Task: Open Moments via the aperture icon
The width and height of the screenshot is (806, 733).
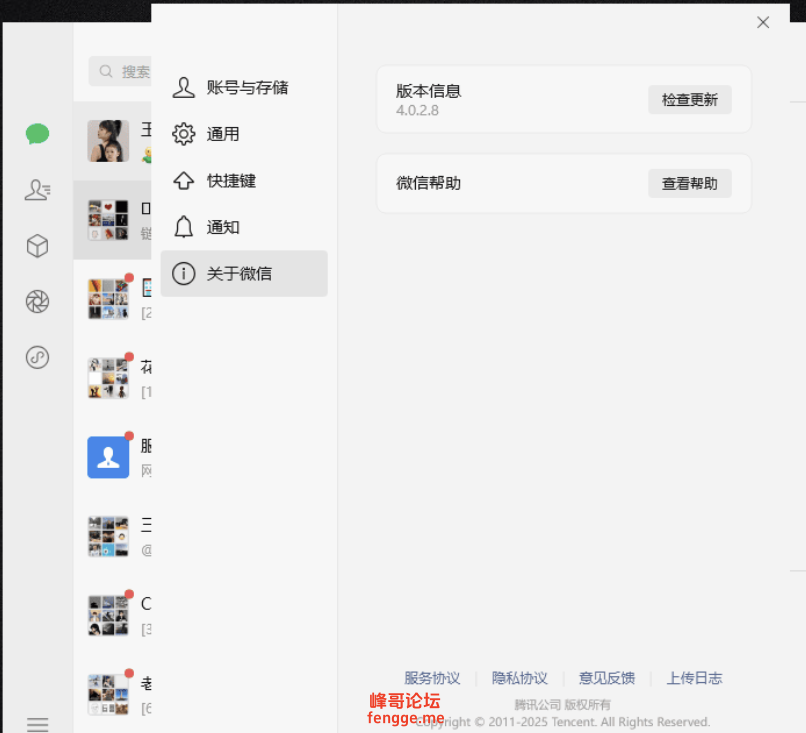Action: [x=38, y=301]
